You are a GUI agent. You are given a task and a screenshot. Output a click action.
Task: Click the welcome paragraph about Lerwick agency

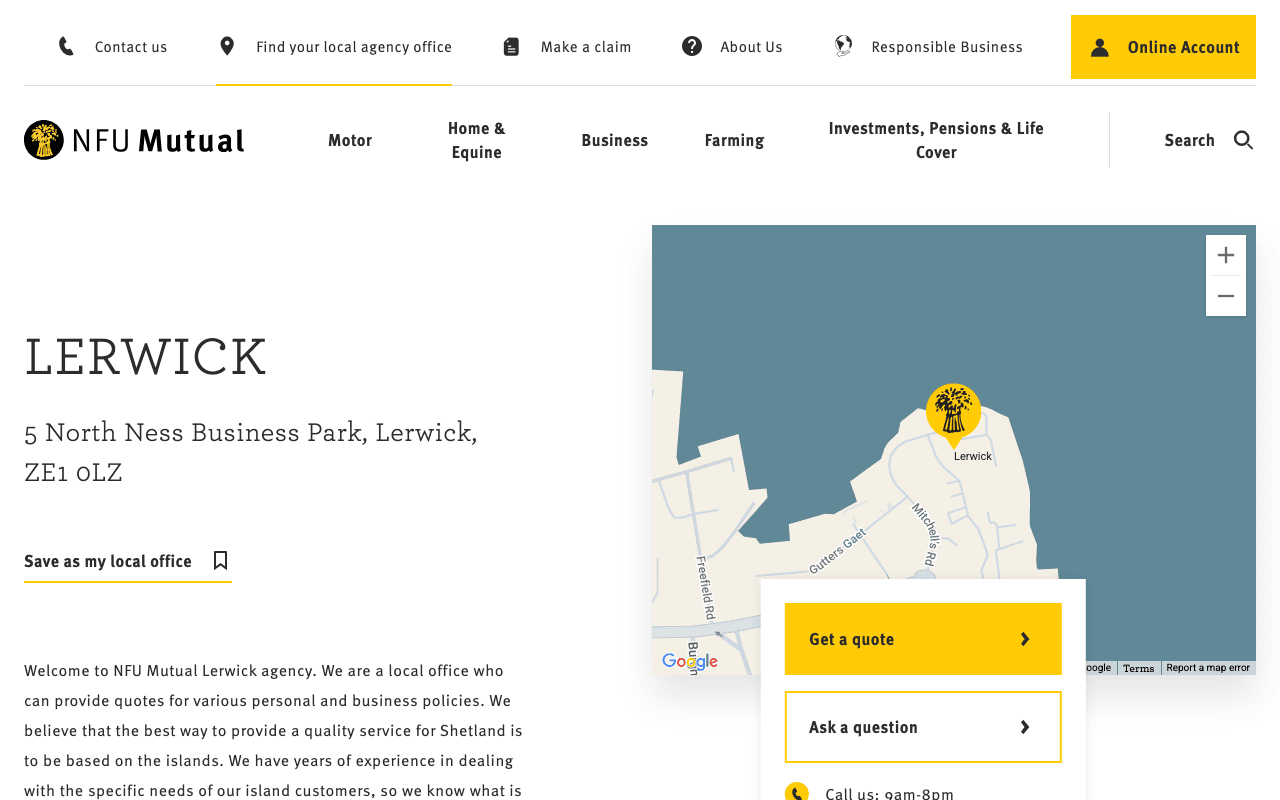tap(274, 730)
